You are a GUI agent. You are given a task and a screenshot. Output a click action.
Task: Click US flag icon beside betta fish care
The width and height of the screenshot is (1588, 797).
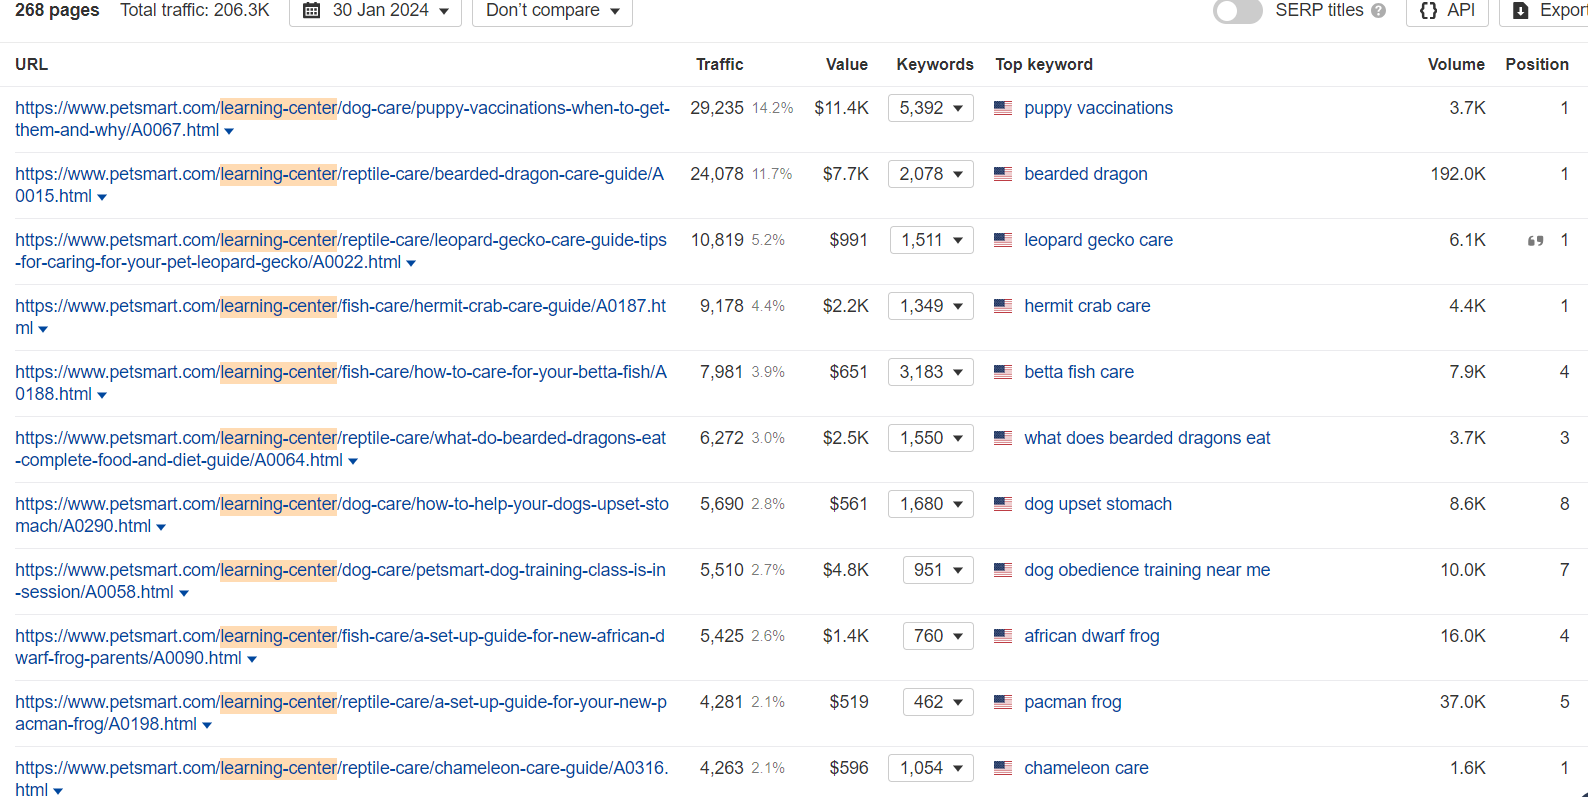1003,372
